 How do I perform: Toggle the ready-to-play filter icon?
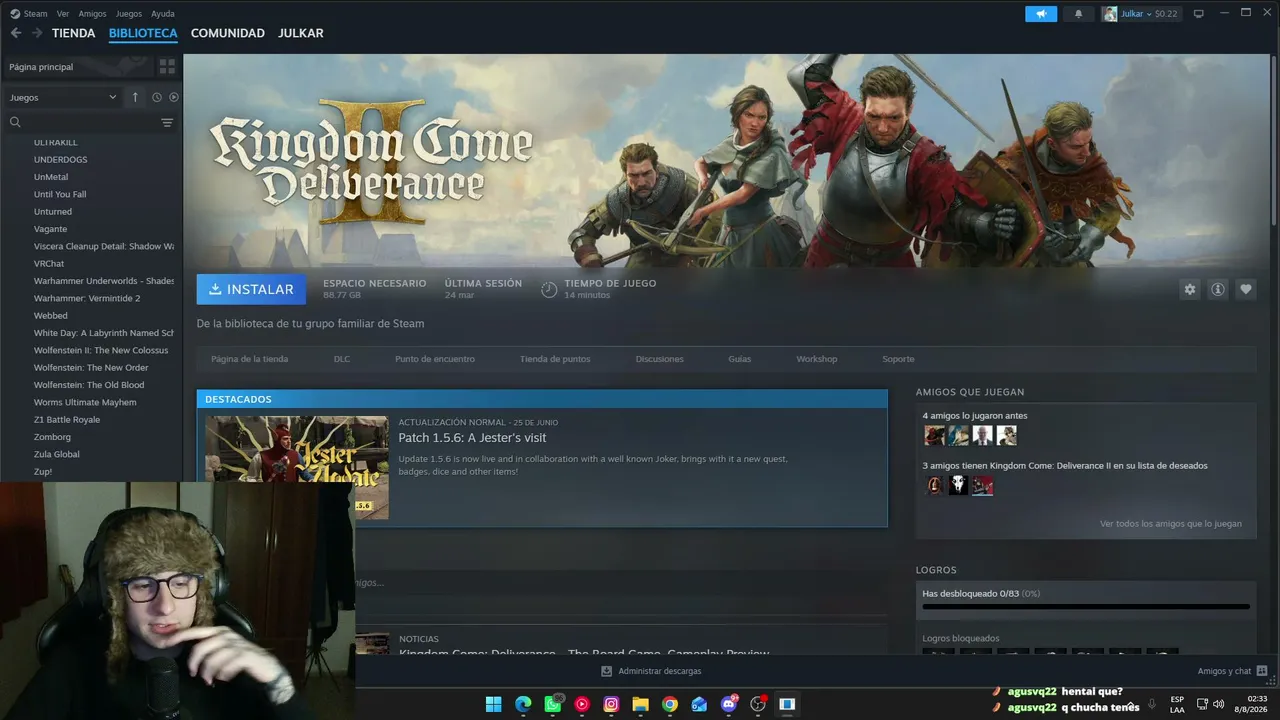[173, 97]
